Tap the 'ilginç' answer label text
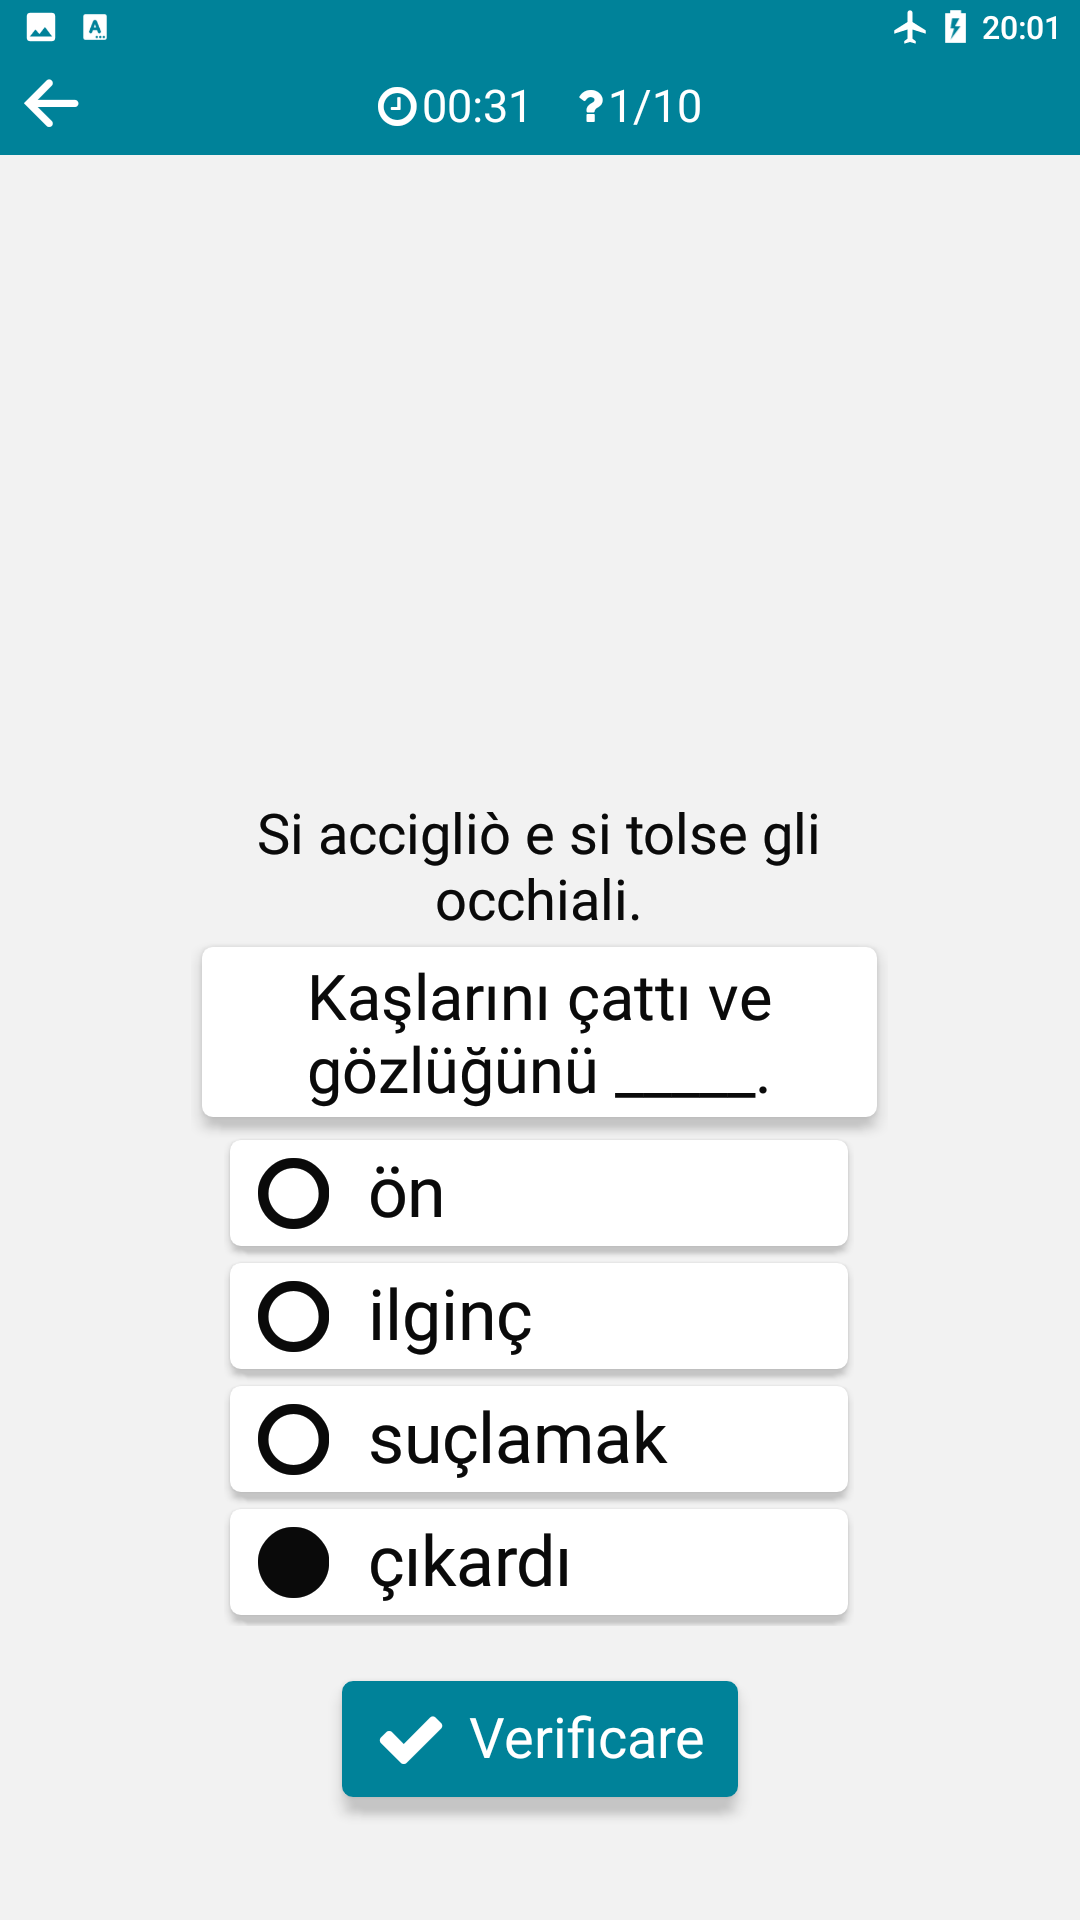Screen dimensions: 1080x1920 click(x=450, y=1316)
